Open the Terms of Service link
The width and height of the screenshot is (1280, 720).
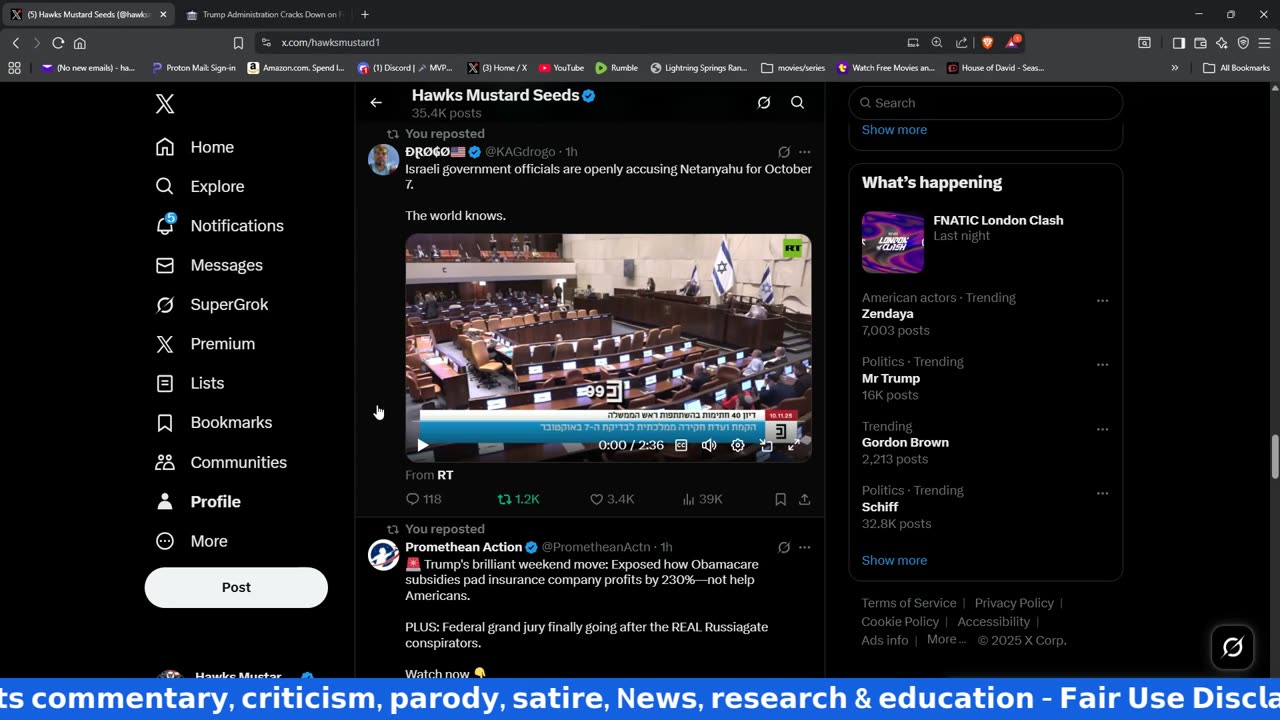click(909, 603)
